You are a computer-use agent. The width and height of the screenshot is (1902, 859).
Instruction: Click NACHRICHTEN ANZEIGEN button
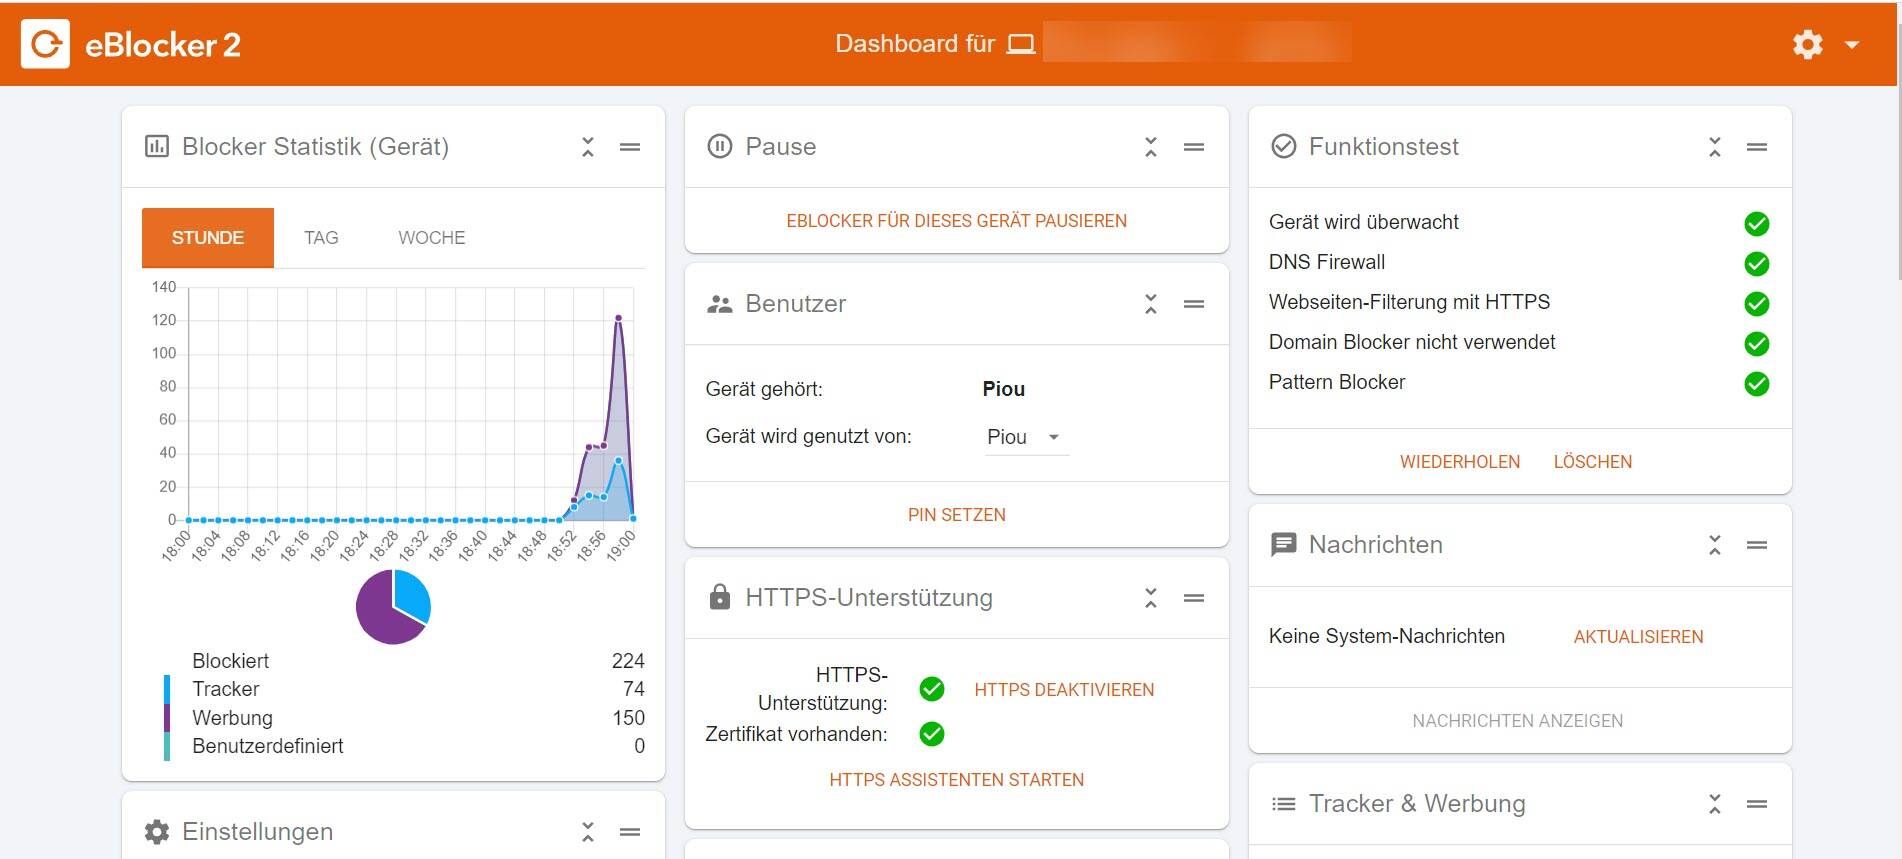click(x=1517, y=721)
